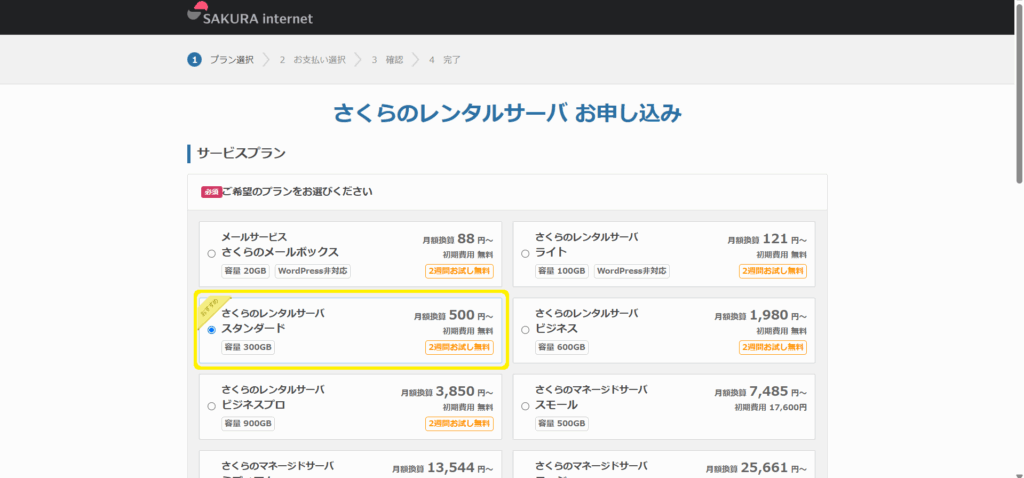The image size is (1024, 478).
Task: Pick the マネージドサーバ スモール radio button
Action: point(525,406)
